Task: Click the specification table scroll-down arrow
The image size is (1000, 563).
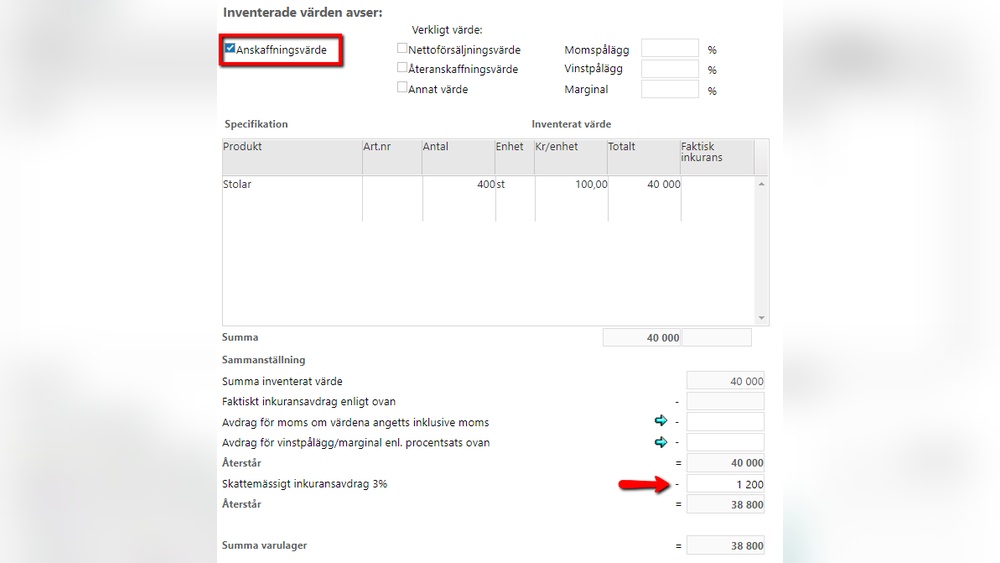Action: click(x=761, y=318)
